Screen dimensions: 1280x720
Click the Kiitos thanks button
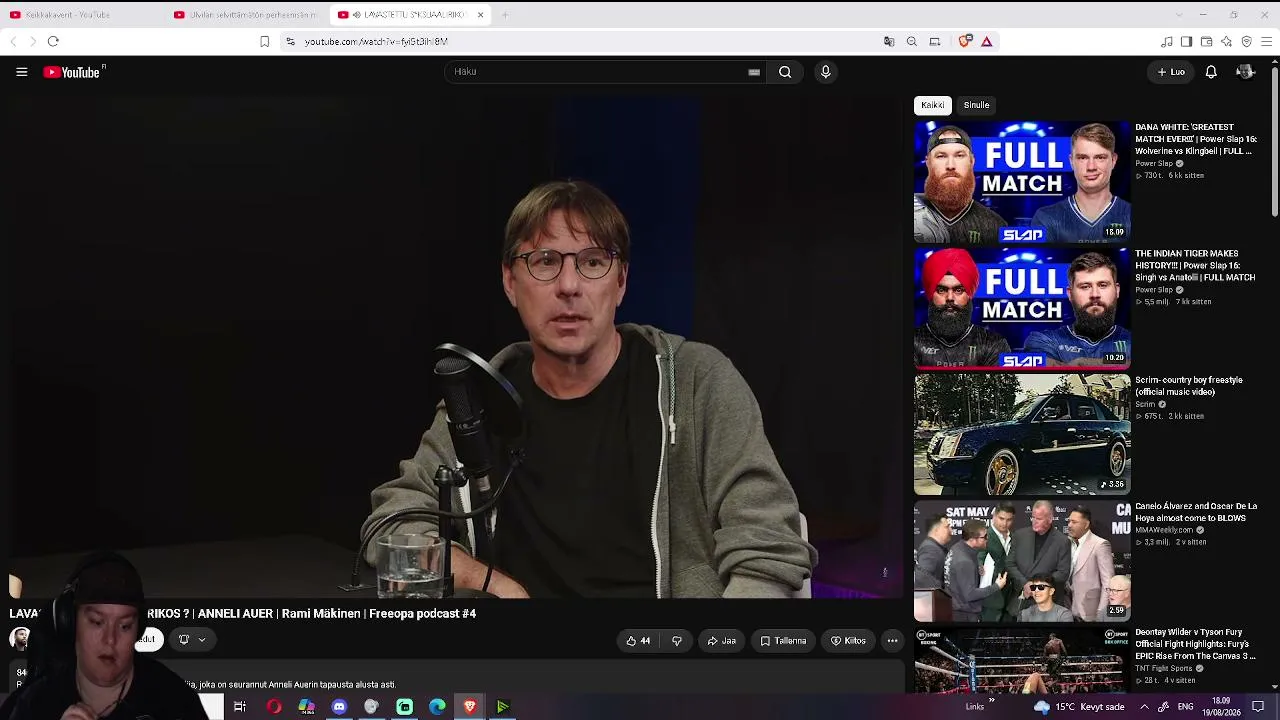point(848,641)
